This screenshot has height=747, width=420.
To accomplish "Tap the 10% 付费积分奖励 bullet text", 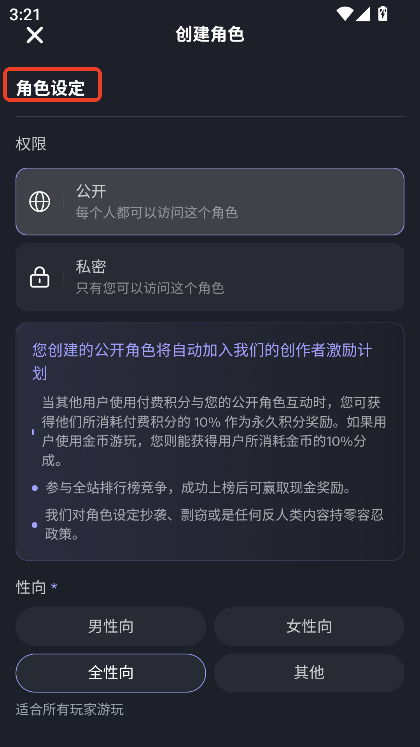I will (x=214, y=432).
